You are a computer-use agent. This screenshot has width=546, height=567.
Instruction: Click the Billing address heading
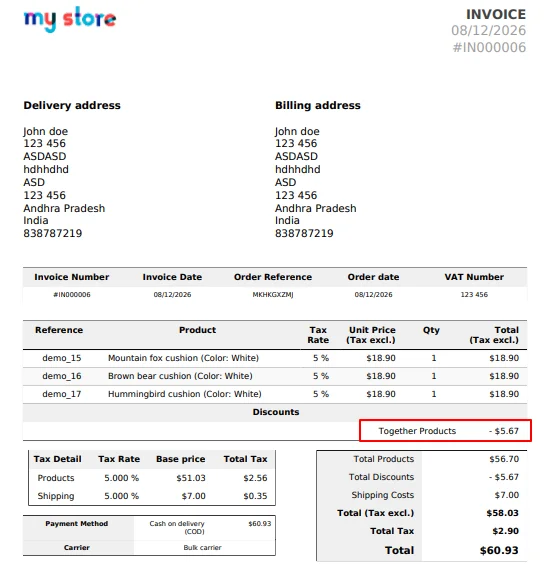click(318, 105)
